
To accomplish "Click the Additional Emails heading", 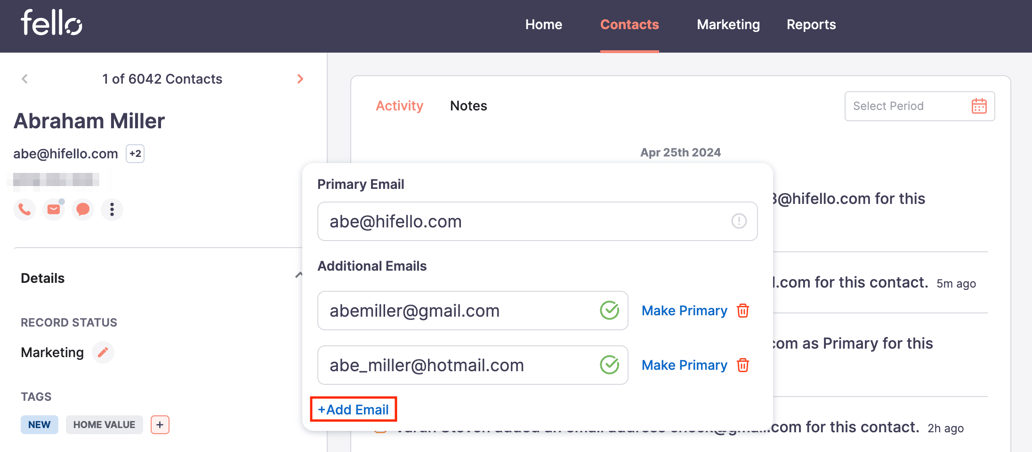I will click(x=372, y=266).
